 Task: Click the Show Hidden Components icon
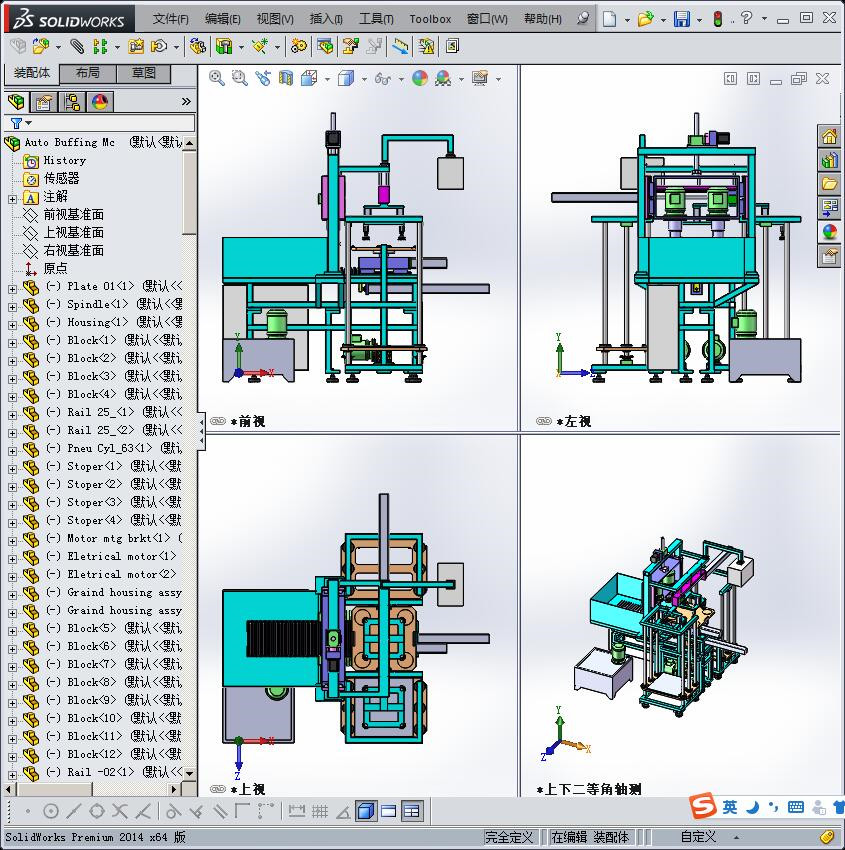coord(197,47)
